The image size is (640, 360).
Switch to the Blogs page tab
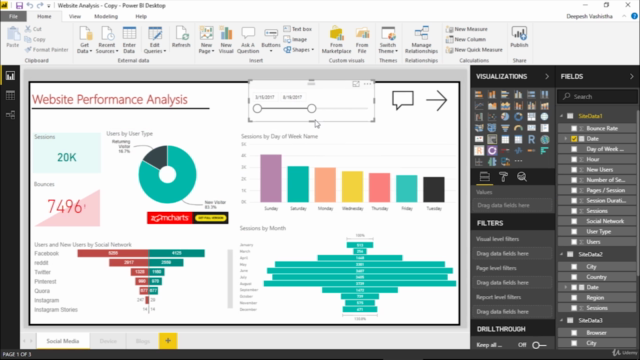point(142,341)
